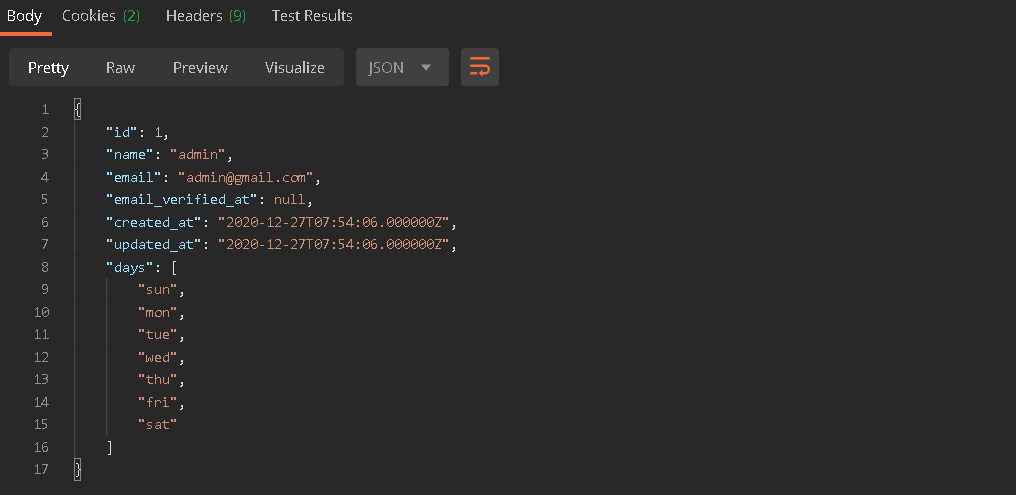Click line number 8 in the gutter
Image resolution: width=1016 pixels, height=495 pixels.
[x=44, y=268]
